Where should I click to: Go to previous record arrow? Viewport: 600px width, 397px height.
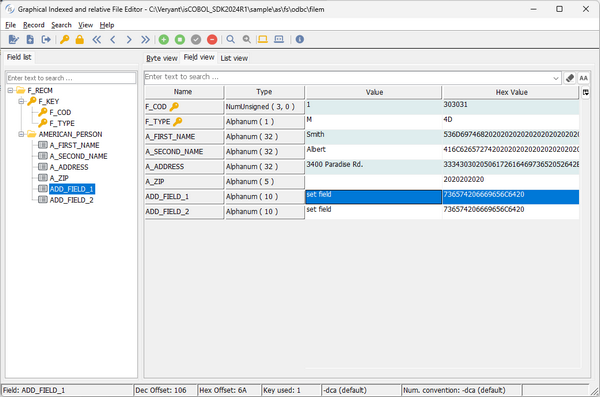113,39
